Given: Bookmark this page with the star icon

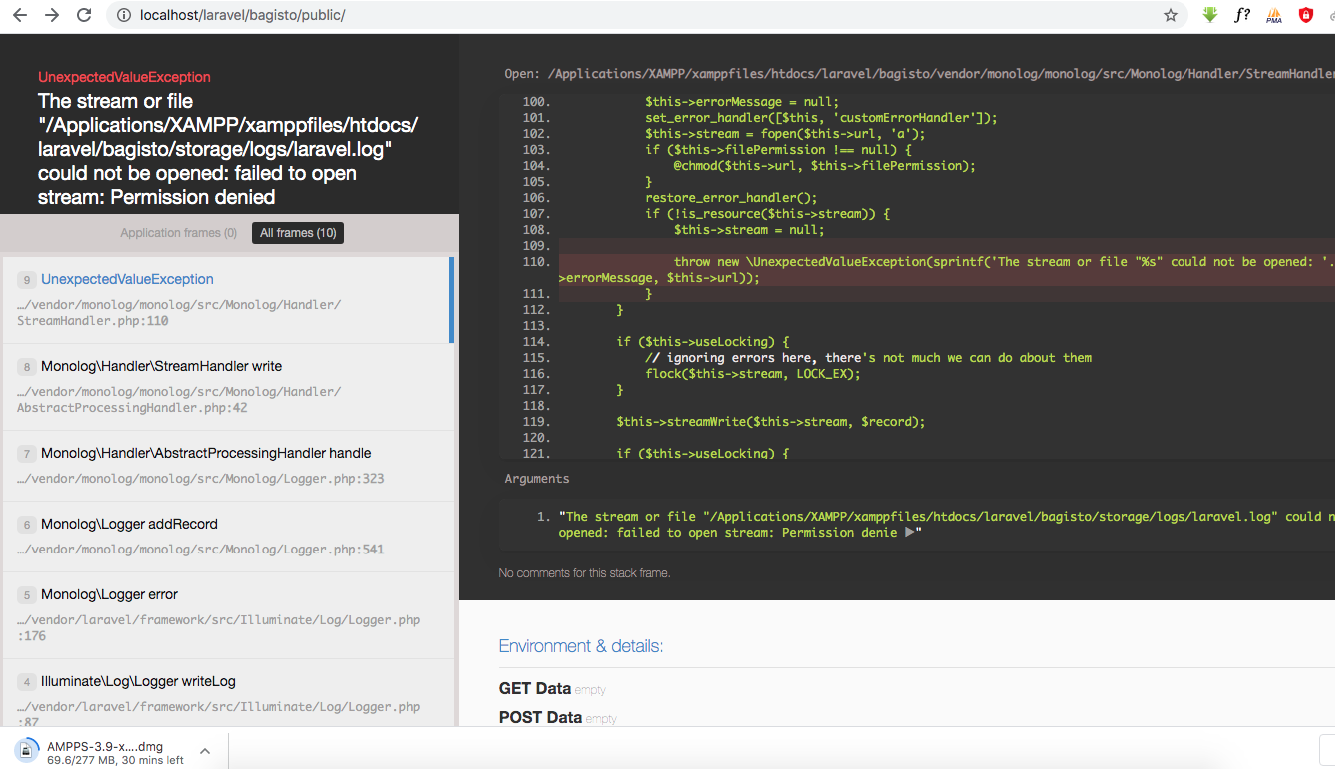Looking at the screenshot, I should 1171,15.
